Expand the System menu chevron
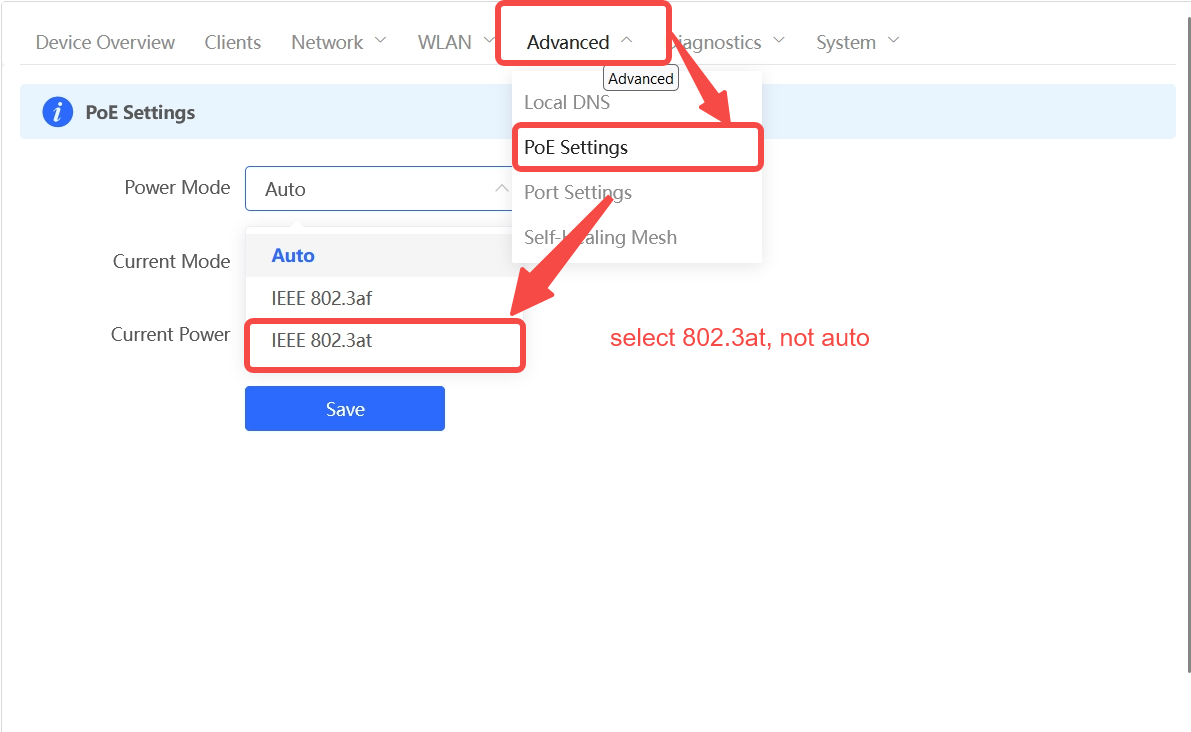This screenshot has width=1191, height=732. pyautogui.click(x=893, y=41)
